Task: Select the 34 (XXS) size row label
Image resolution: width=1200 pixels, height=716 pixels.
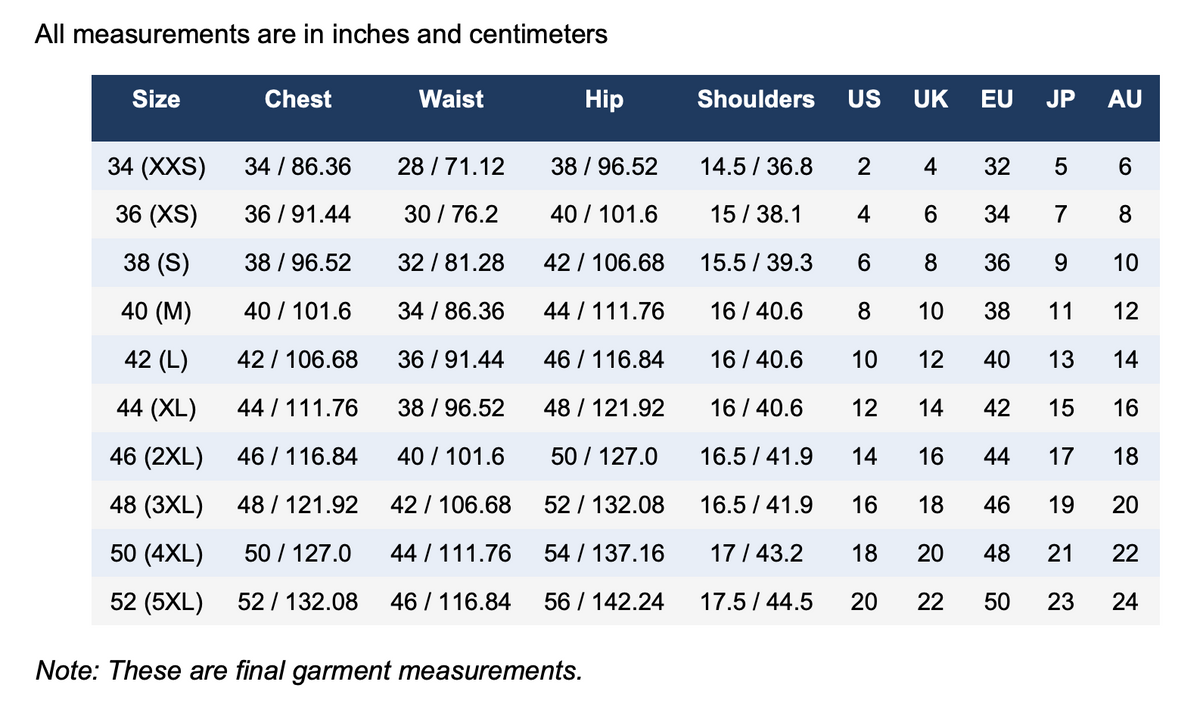Action: (156, 167)
